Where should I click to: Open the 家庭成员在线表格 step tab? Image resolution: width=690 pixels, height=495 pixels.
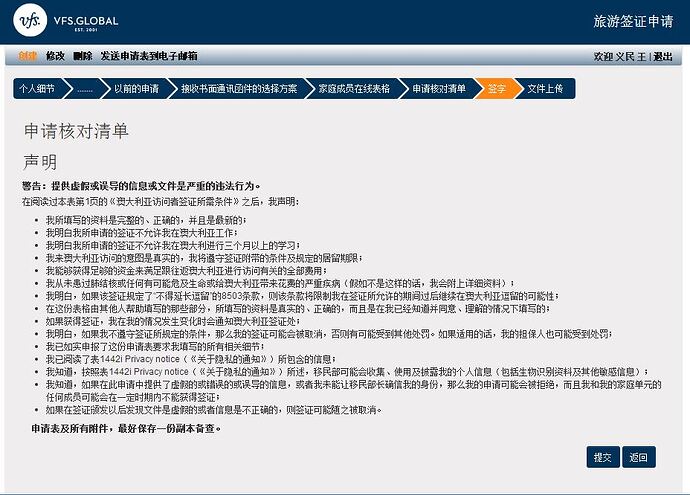[x=354, y=89]
